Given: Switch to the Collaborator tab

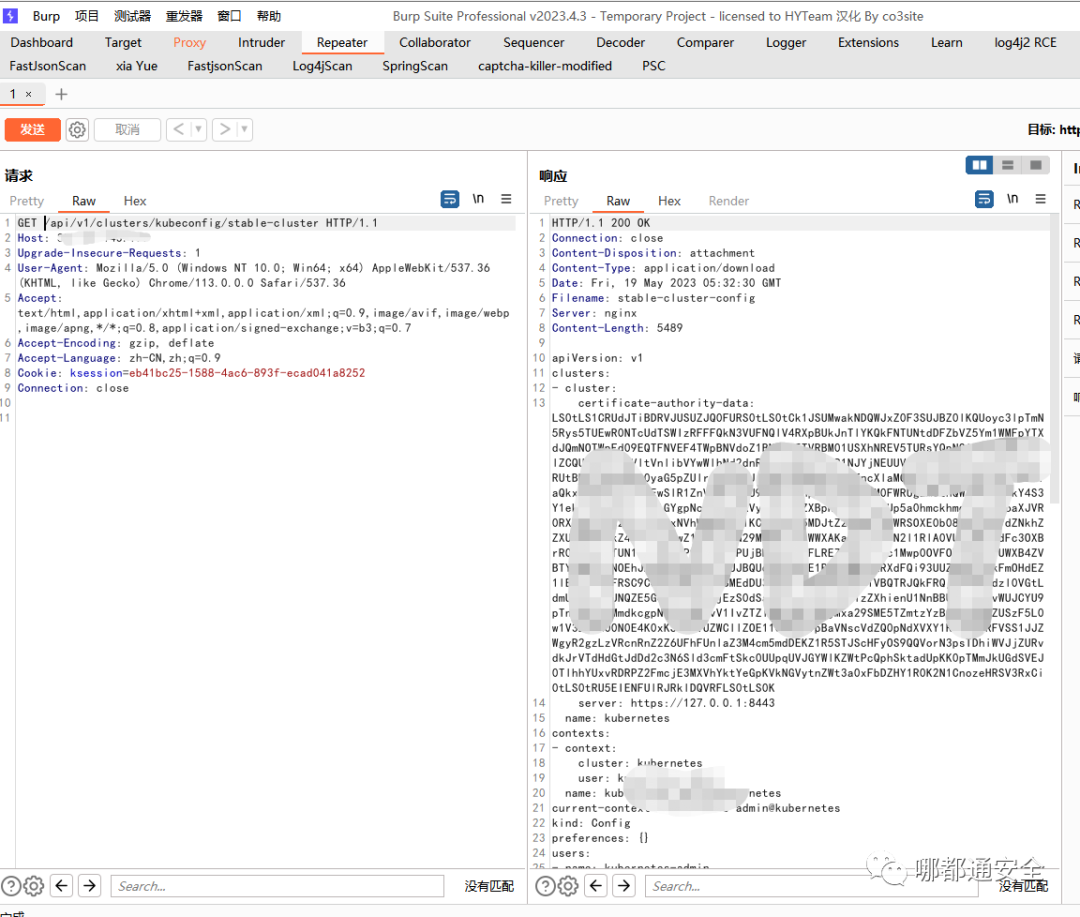Looking at the screenshot, I should point(435,43).
